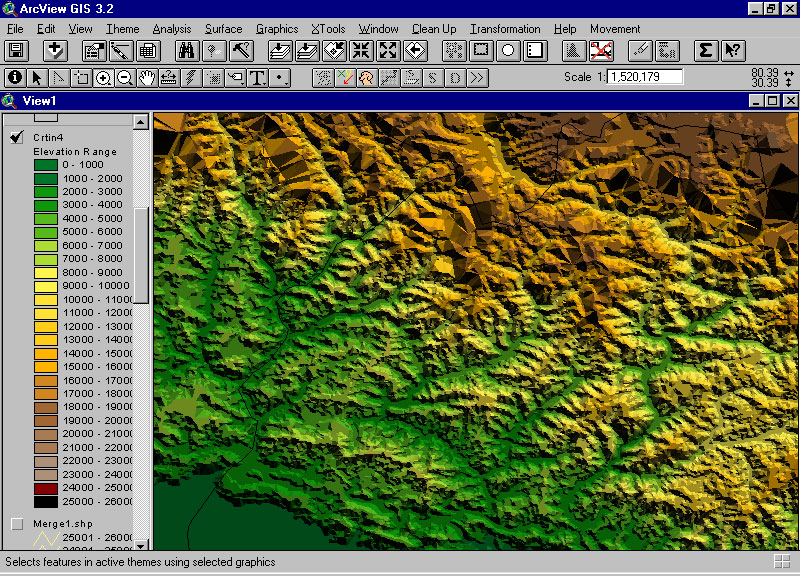Image resolution: width=800 pixels, height=576 pixels.
Task: Select the Crtin4 theme name in legend
Action: [47, 137]
